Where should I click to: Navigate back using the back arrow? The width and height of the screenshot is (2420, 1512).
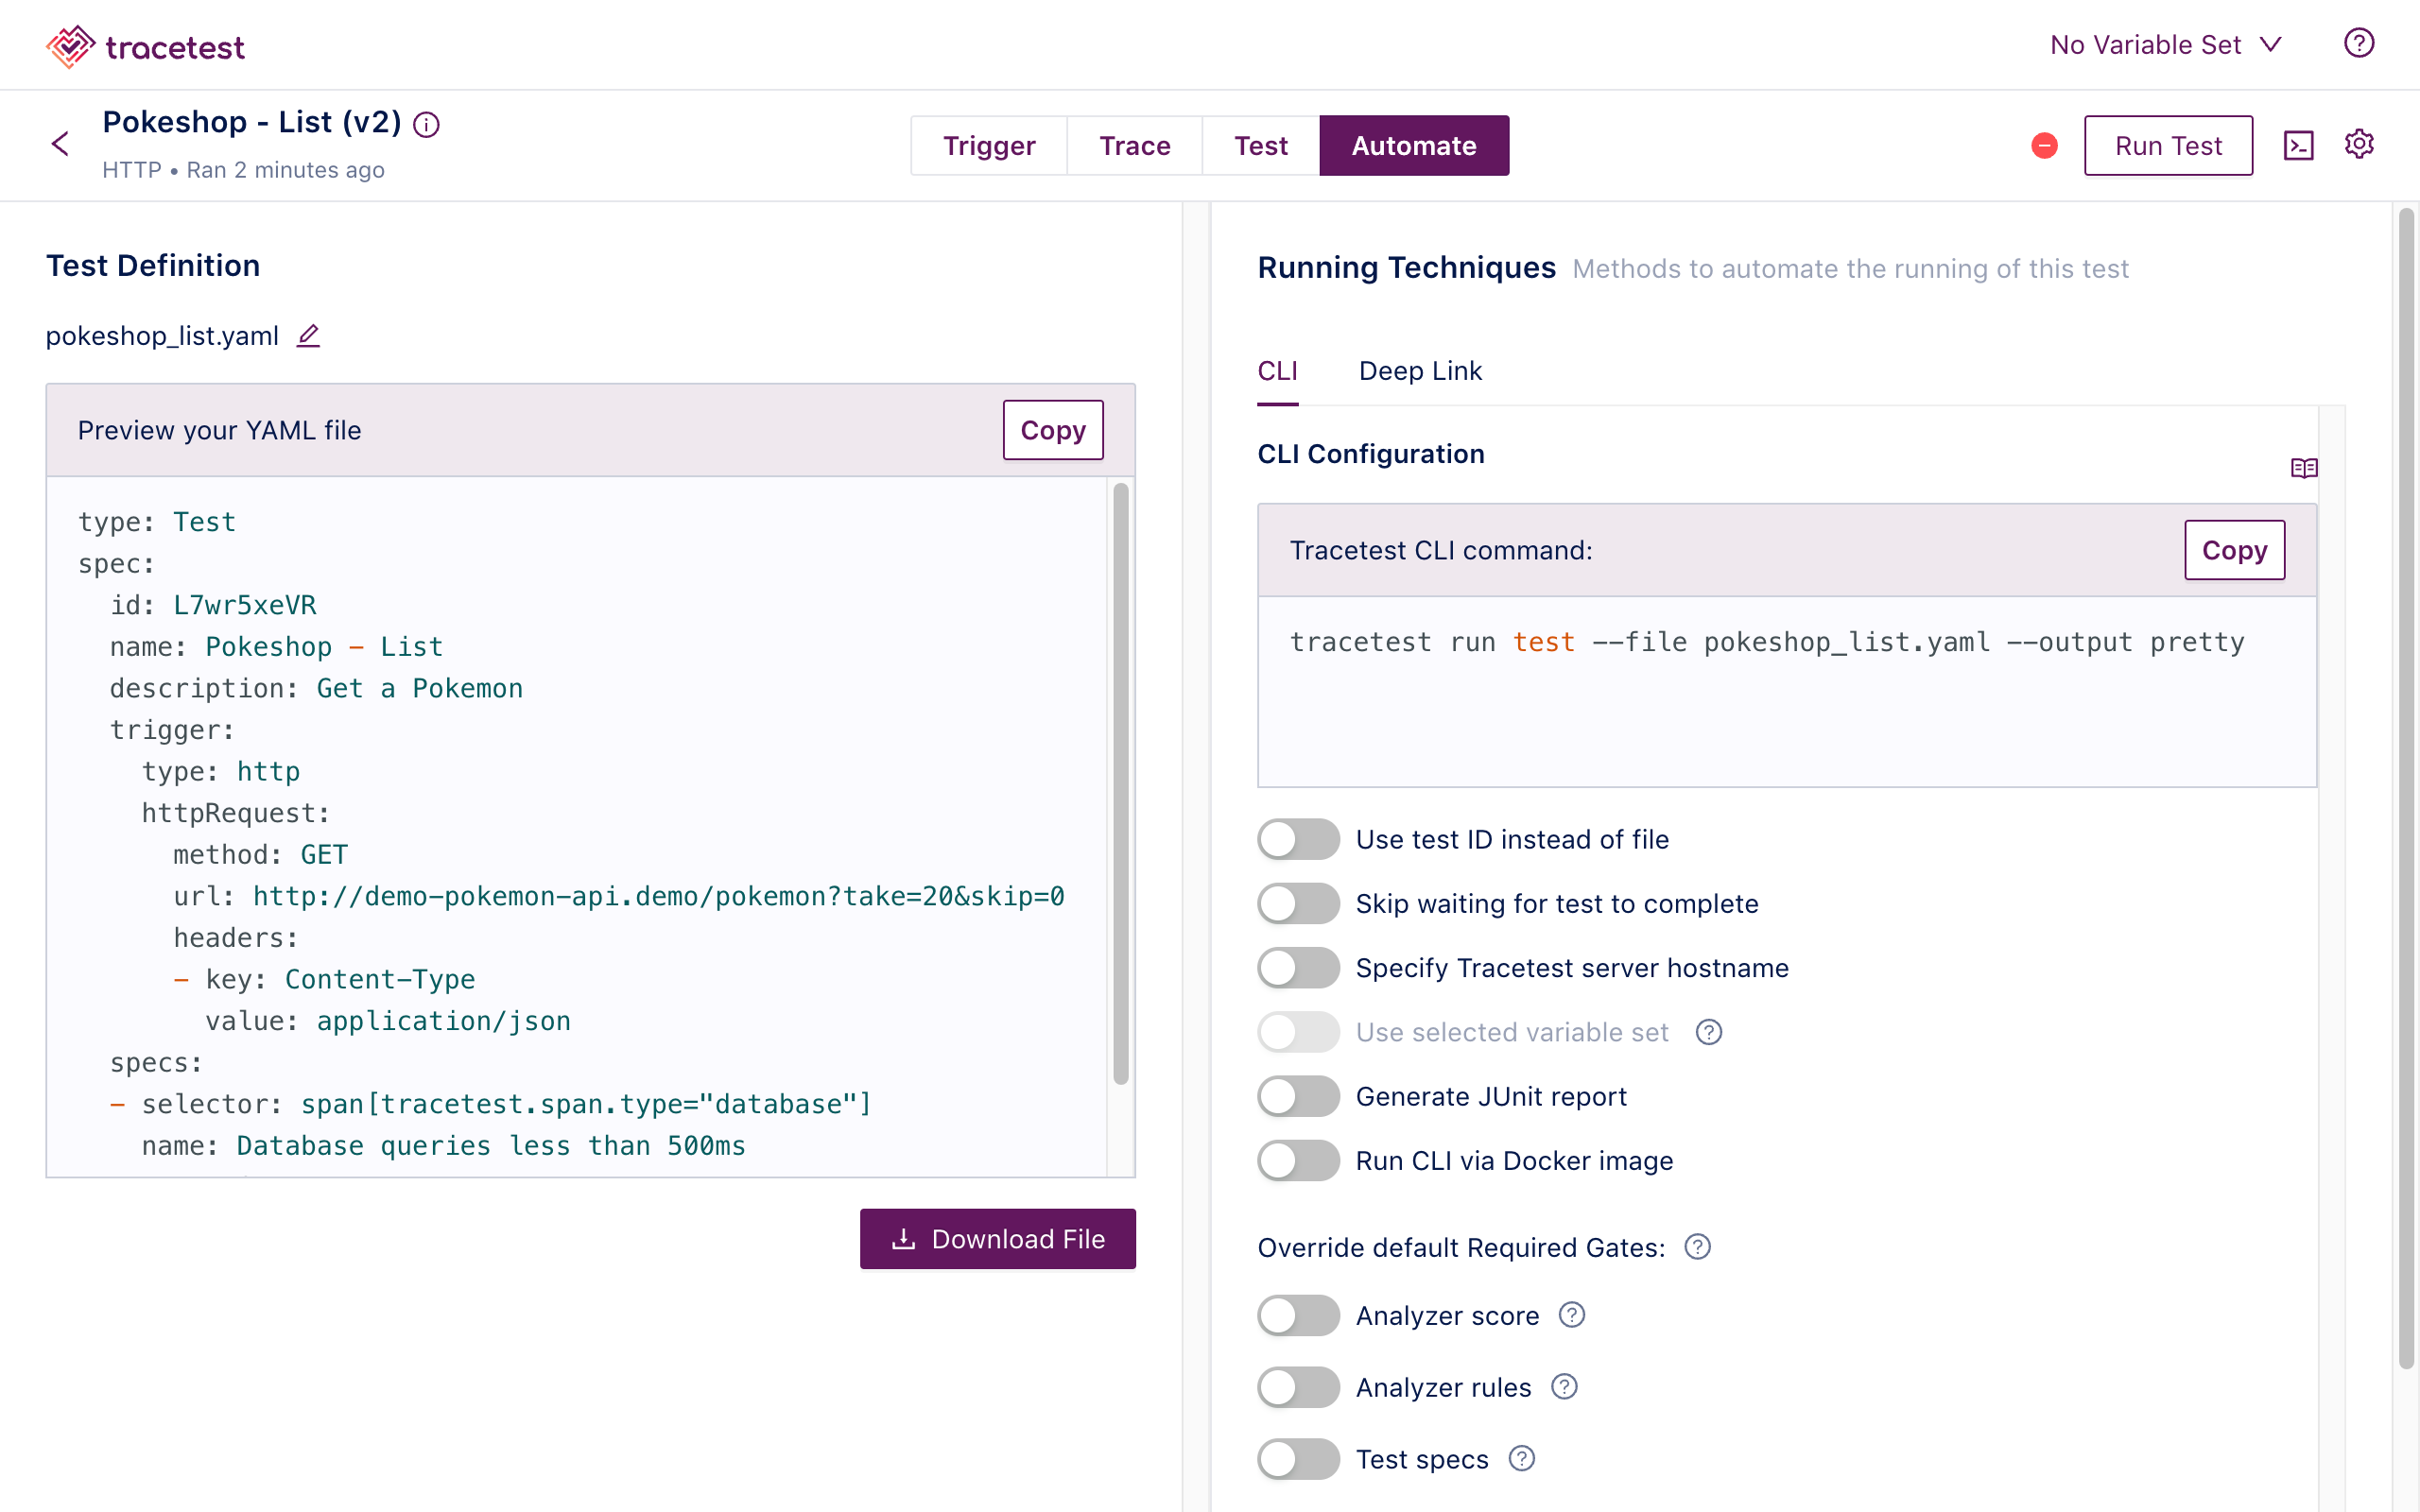(60, 143)
